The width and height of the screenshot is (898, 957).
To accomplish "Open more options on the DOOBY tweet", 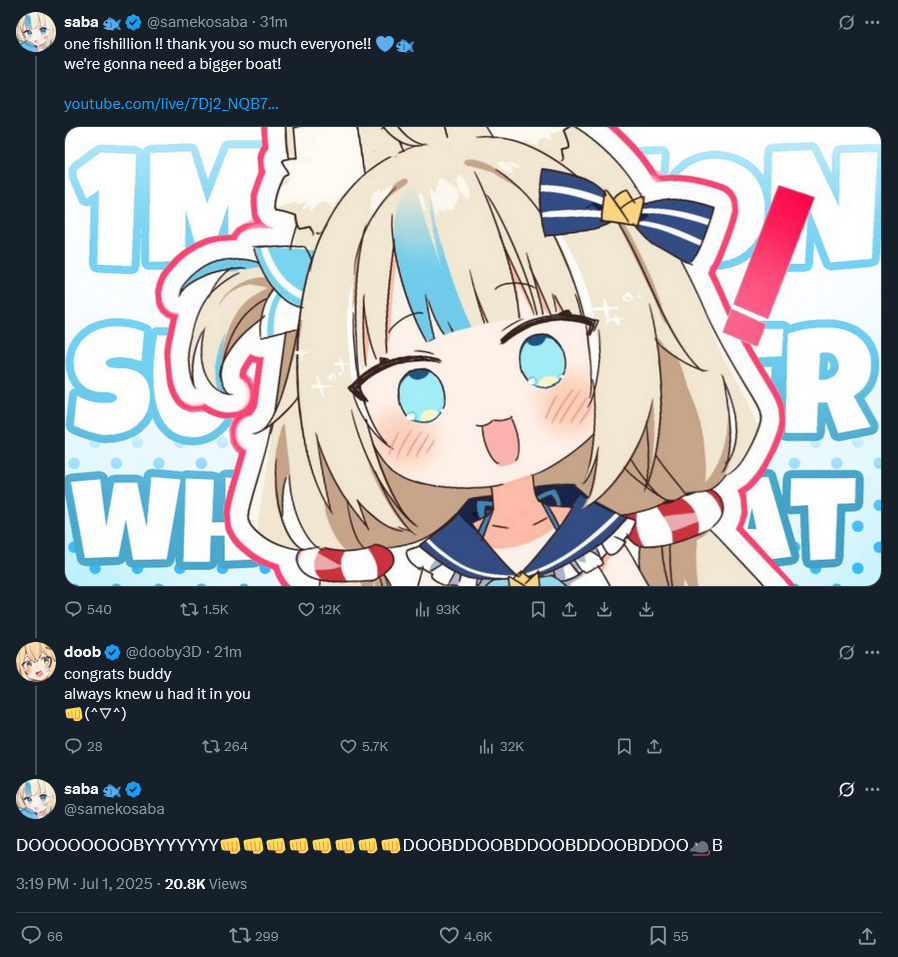I will (x=872, y=789).
